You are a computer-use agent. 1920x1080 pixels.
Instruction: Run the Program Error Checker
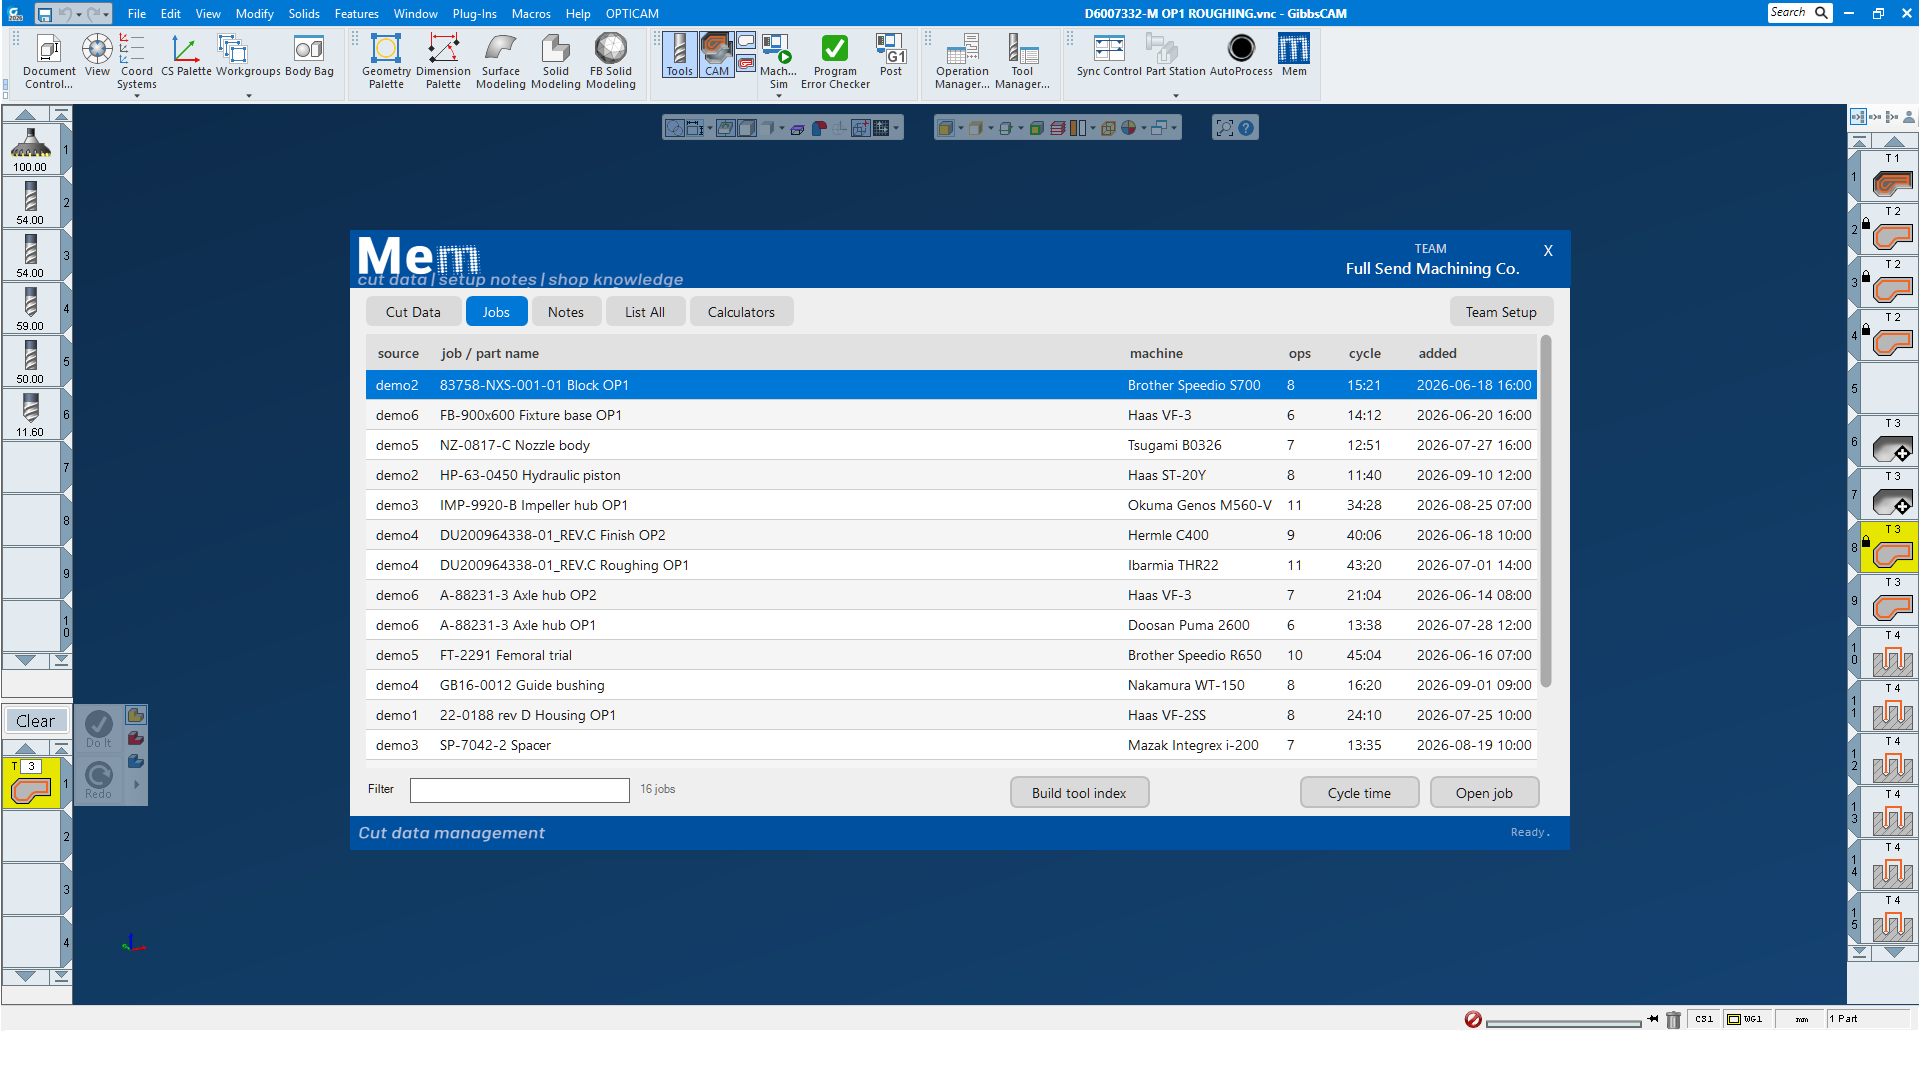click(835, 62)
